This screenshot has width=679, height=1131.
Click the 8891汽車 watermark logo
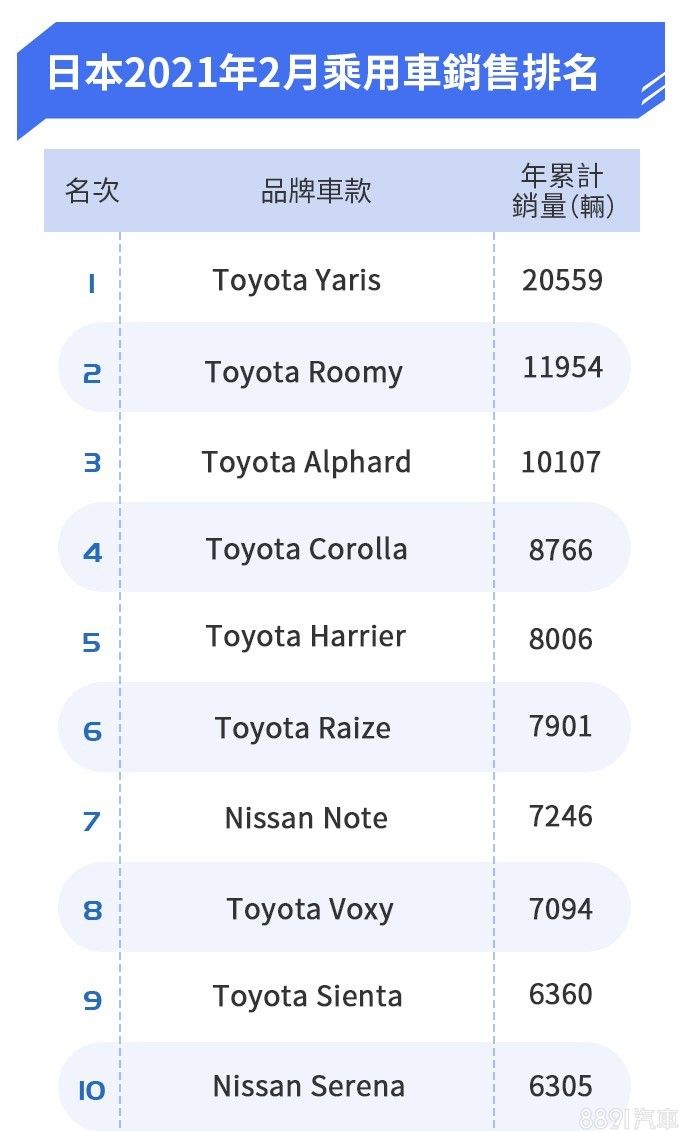(x=629, y=1117)
